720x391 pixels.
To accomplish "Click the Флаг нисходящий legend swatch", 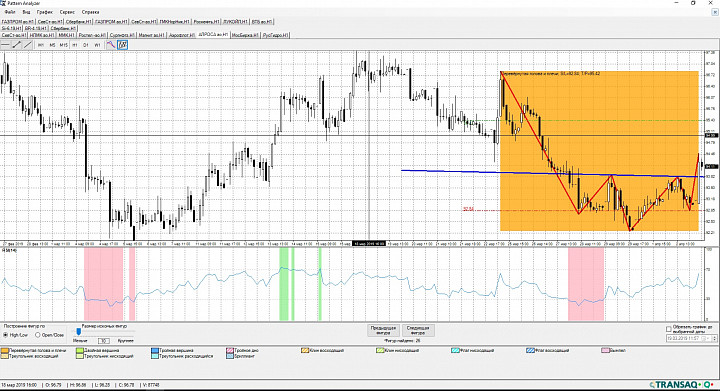I will 455,351.
